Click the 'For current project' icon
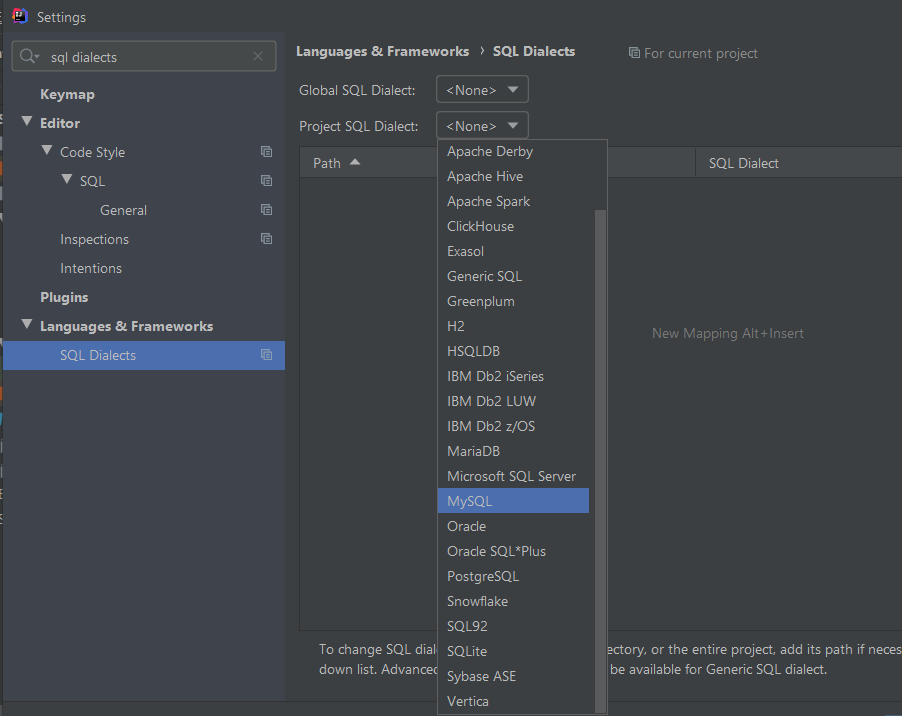This screenshot has width=902, height=716. [x=634, y=53]
